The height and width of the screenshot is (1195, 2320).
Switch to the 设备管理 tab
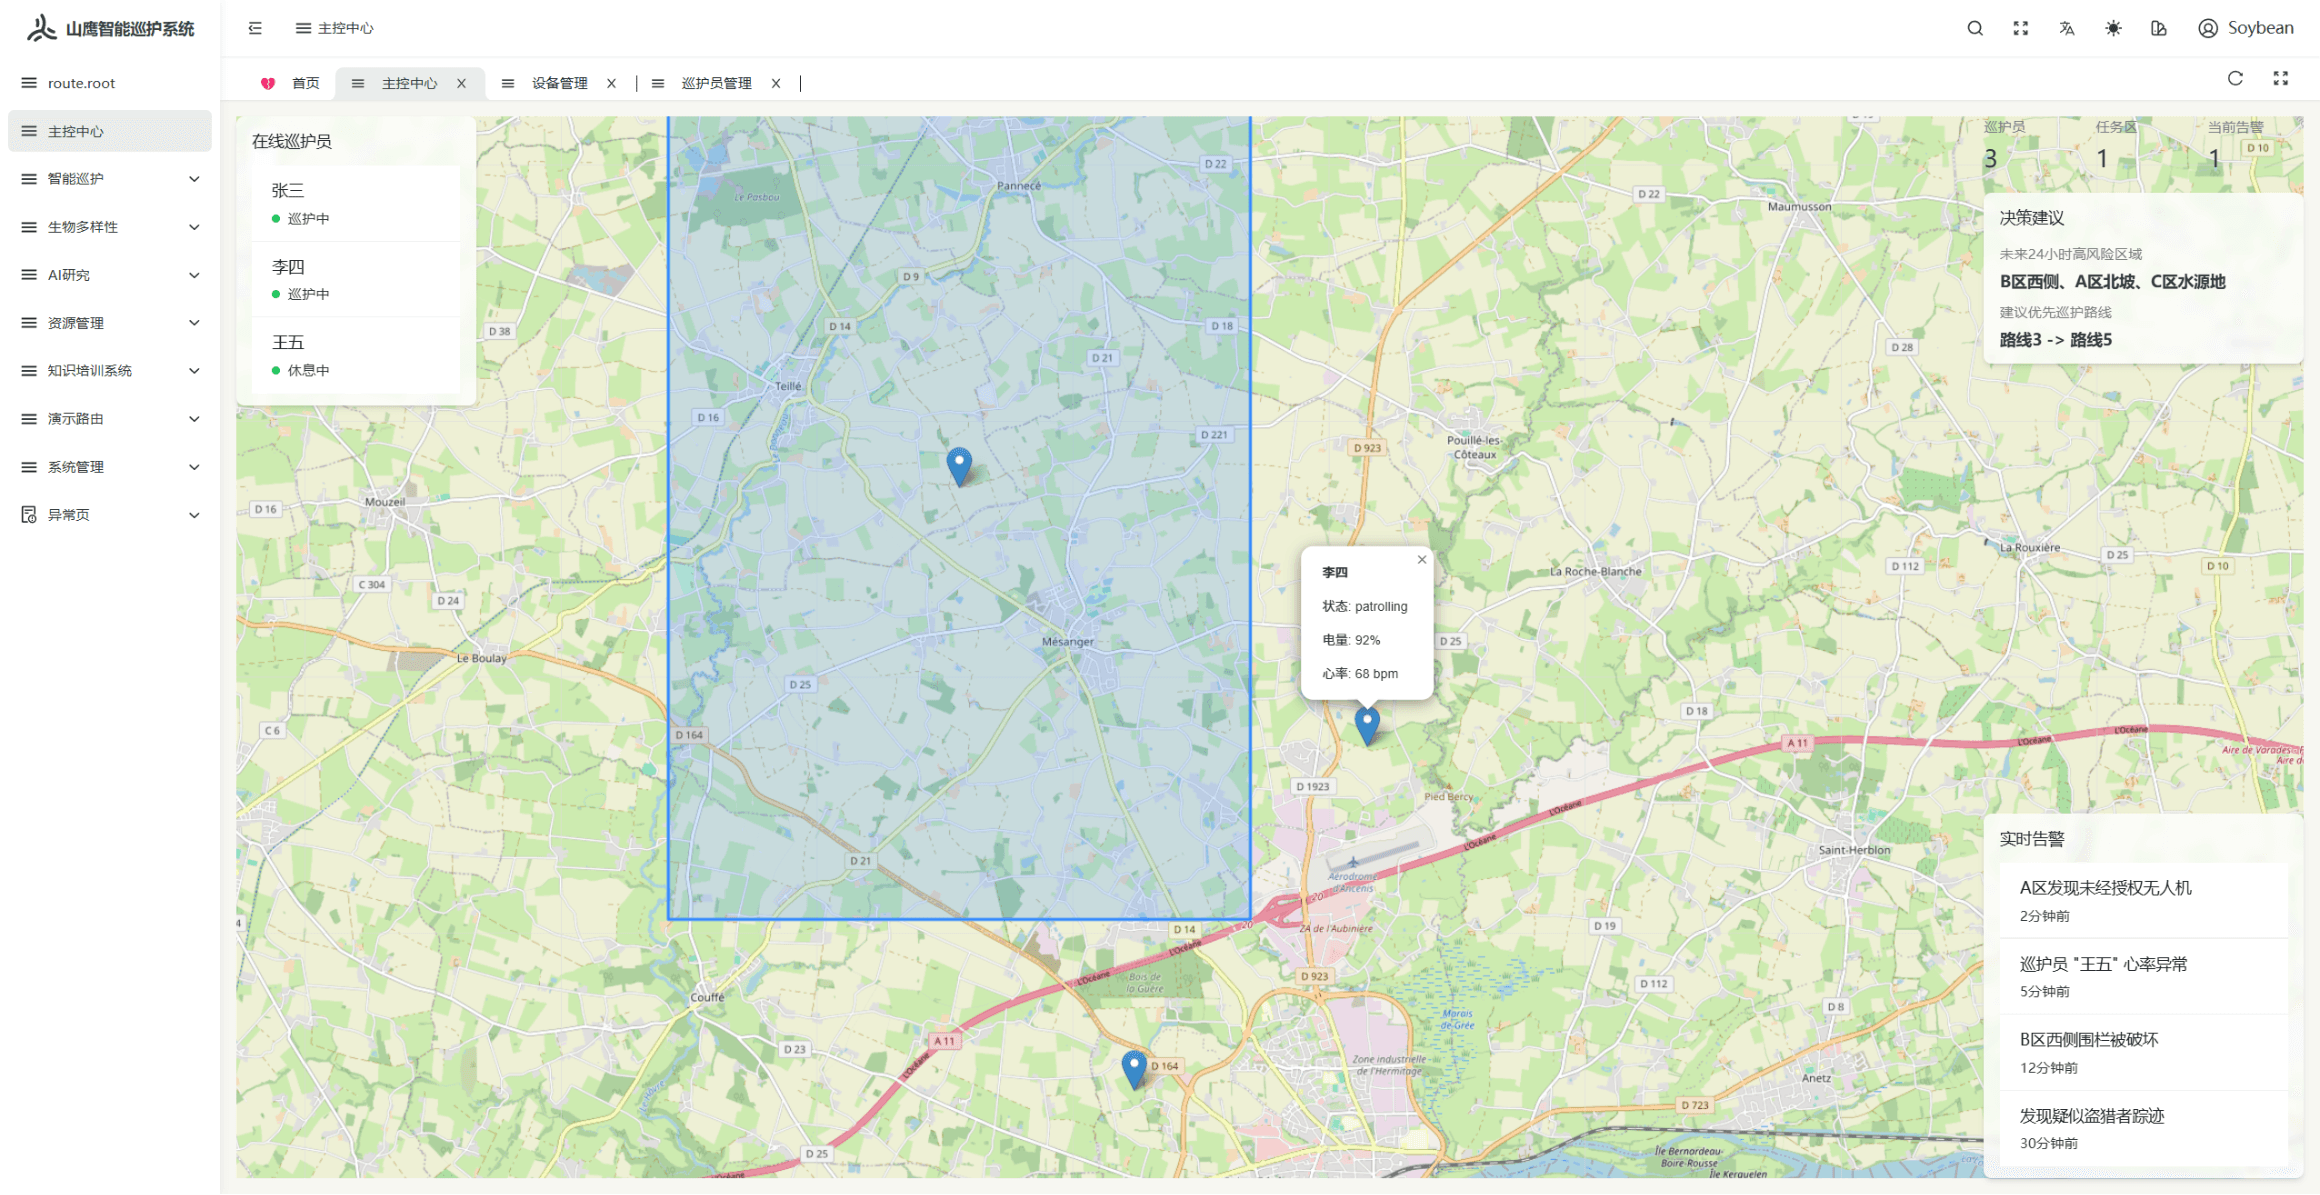pos(559,83)
